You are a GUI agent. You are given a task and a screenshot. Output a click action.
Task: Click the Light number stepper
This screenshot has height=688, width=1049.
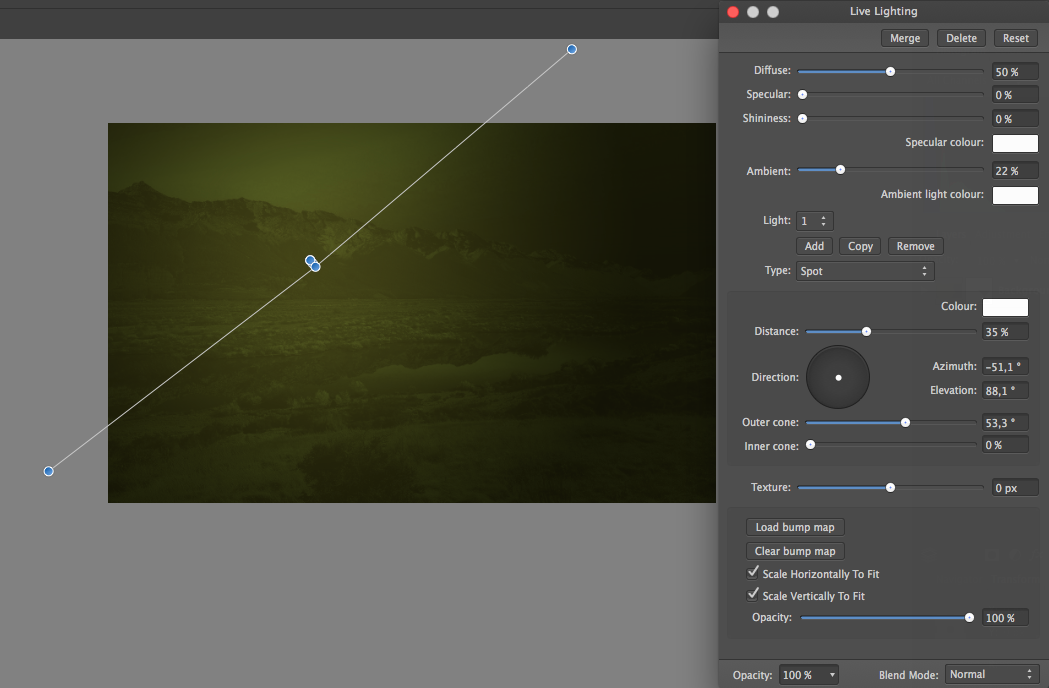tap(814, 220)
